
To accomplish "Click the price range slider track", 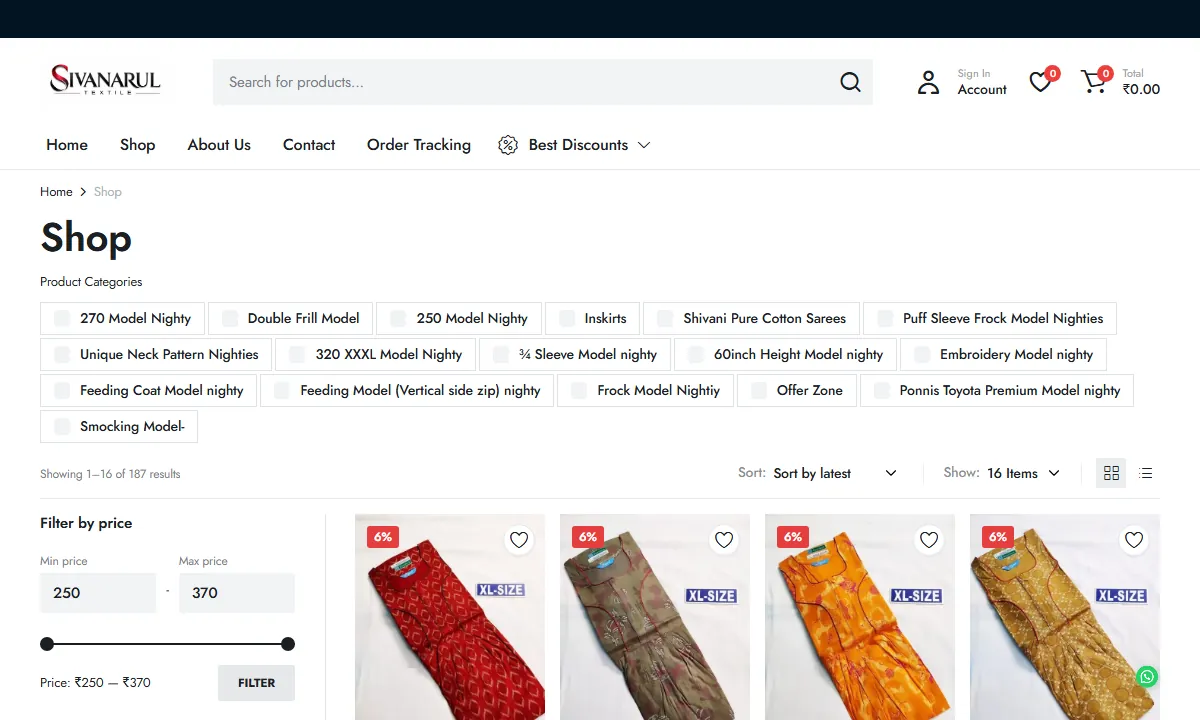I will (167, 644).
